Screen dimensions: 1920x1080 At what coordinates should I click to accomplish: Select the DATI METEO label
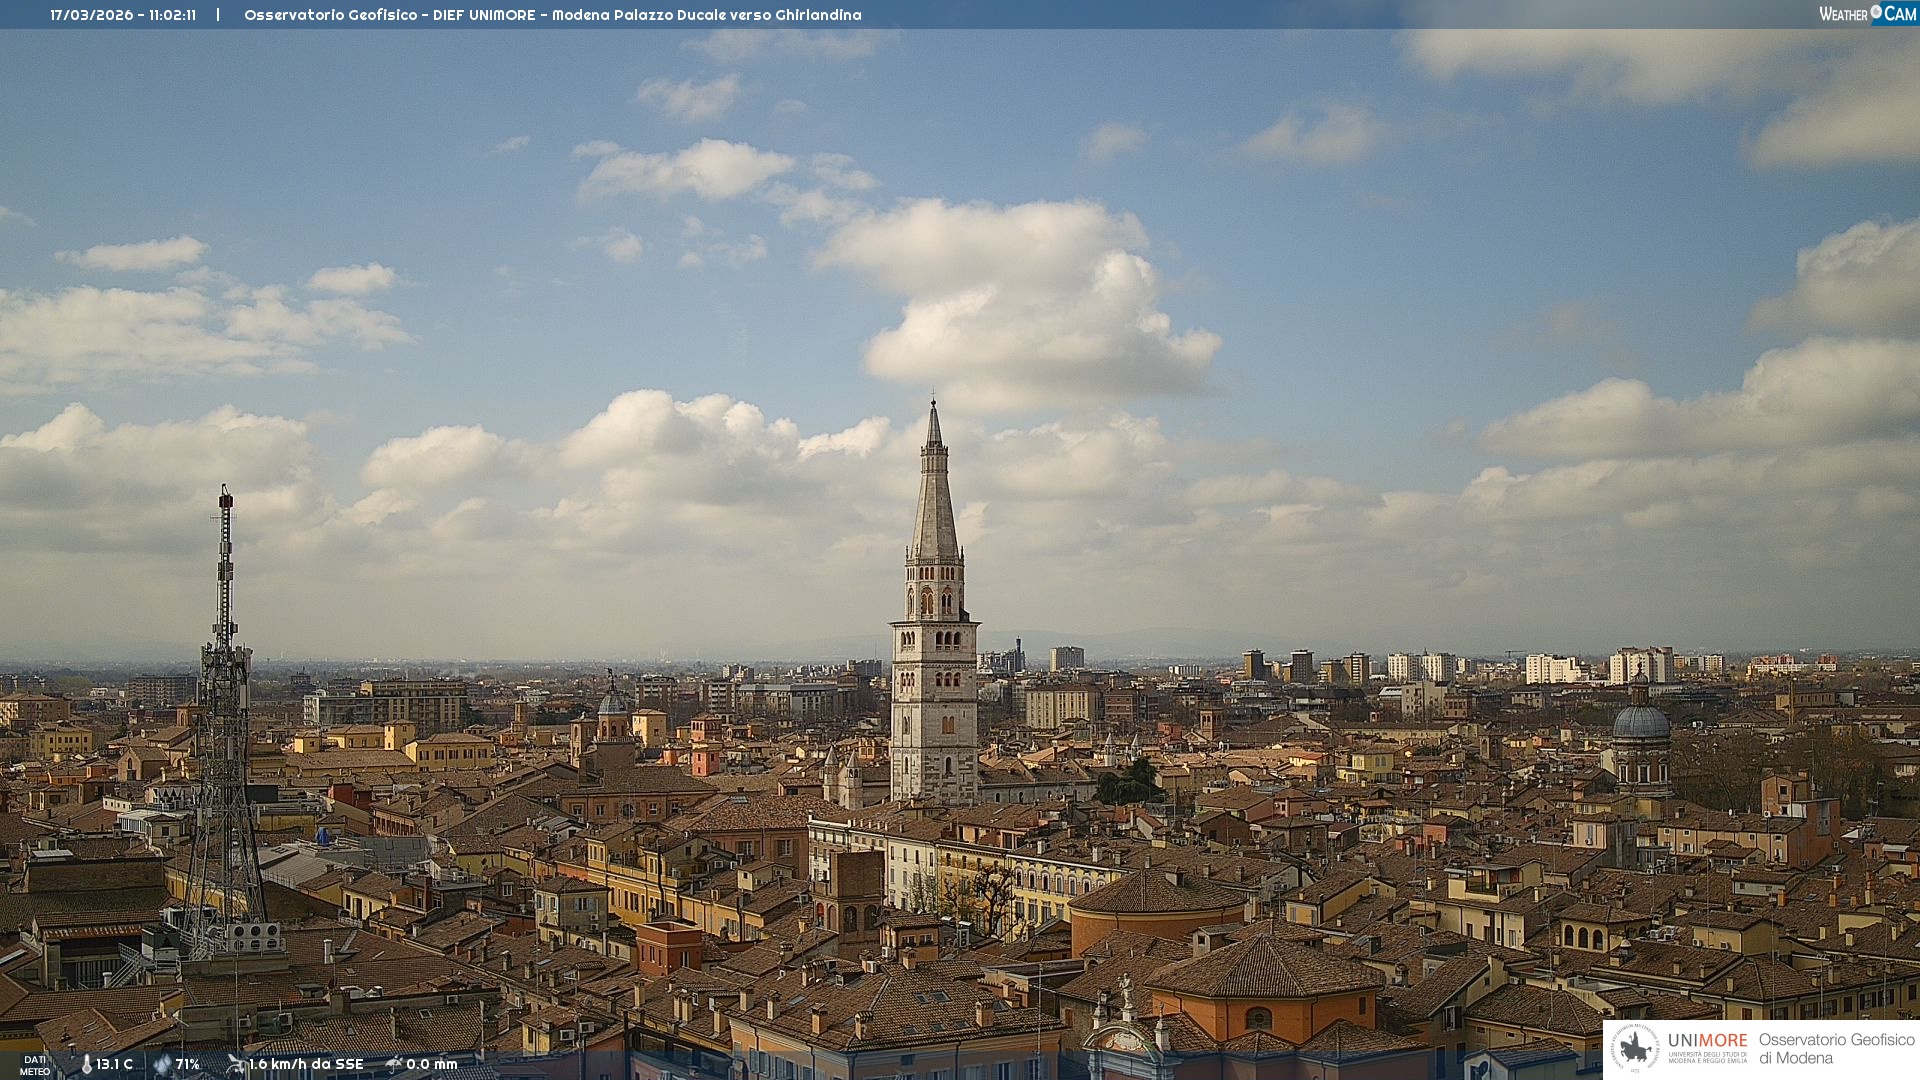coord(35,1065)
